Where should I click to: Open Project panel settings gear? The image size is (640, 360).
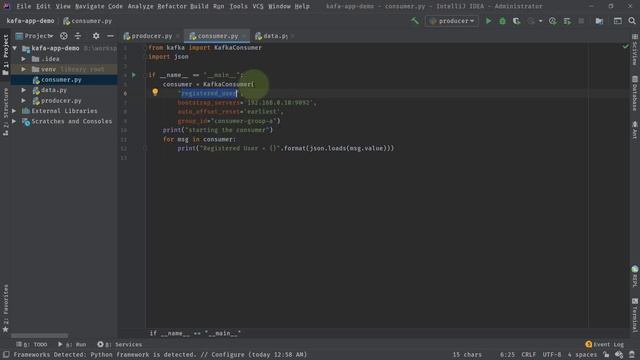tap(96, 36)
